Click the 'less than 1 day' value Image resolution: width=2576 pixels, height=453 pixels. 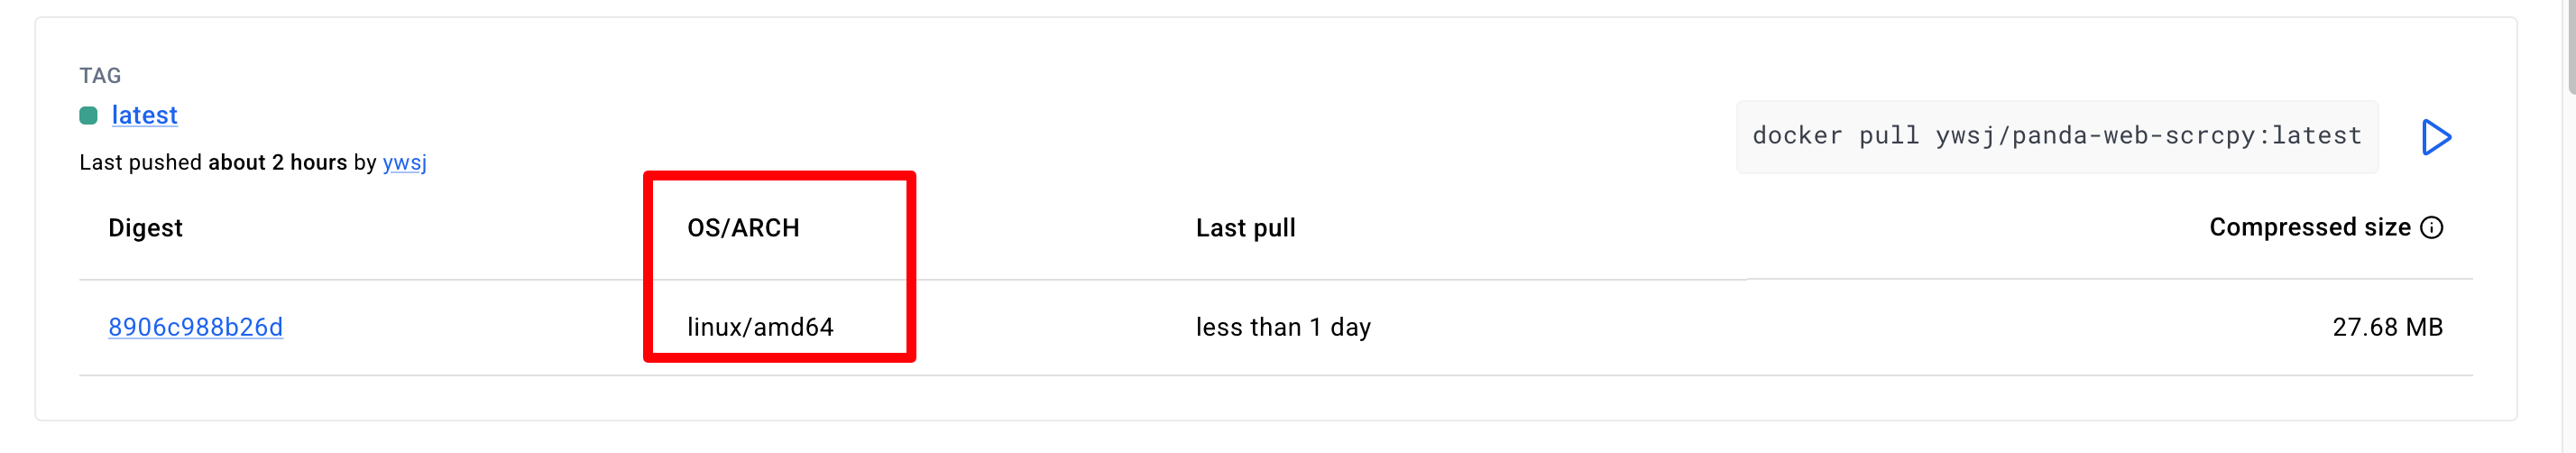tap(1283, 327)
